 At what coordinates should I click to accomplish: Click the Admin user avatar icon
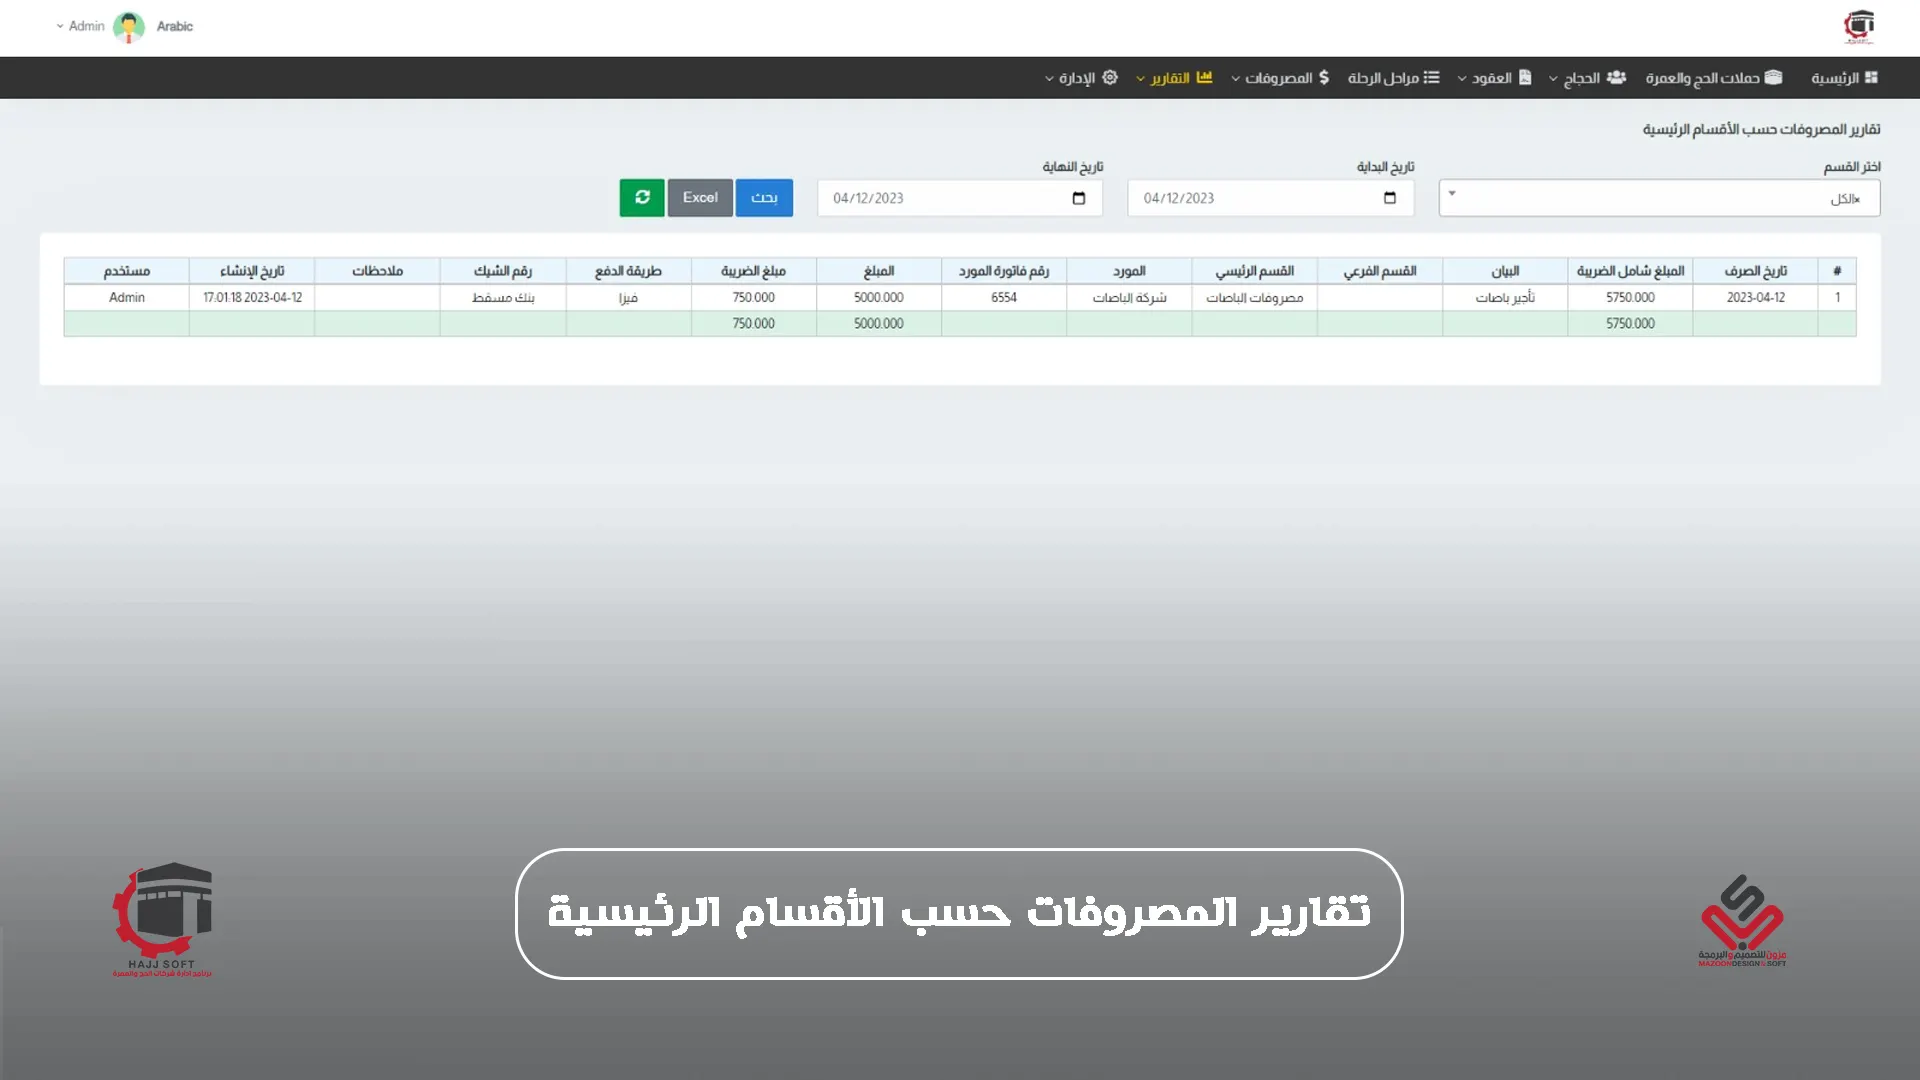pos(129,27)
